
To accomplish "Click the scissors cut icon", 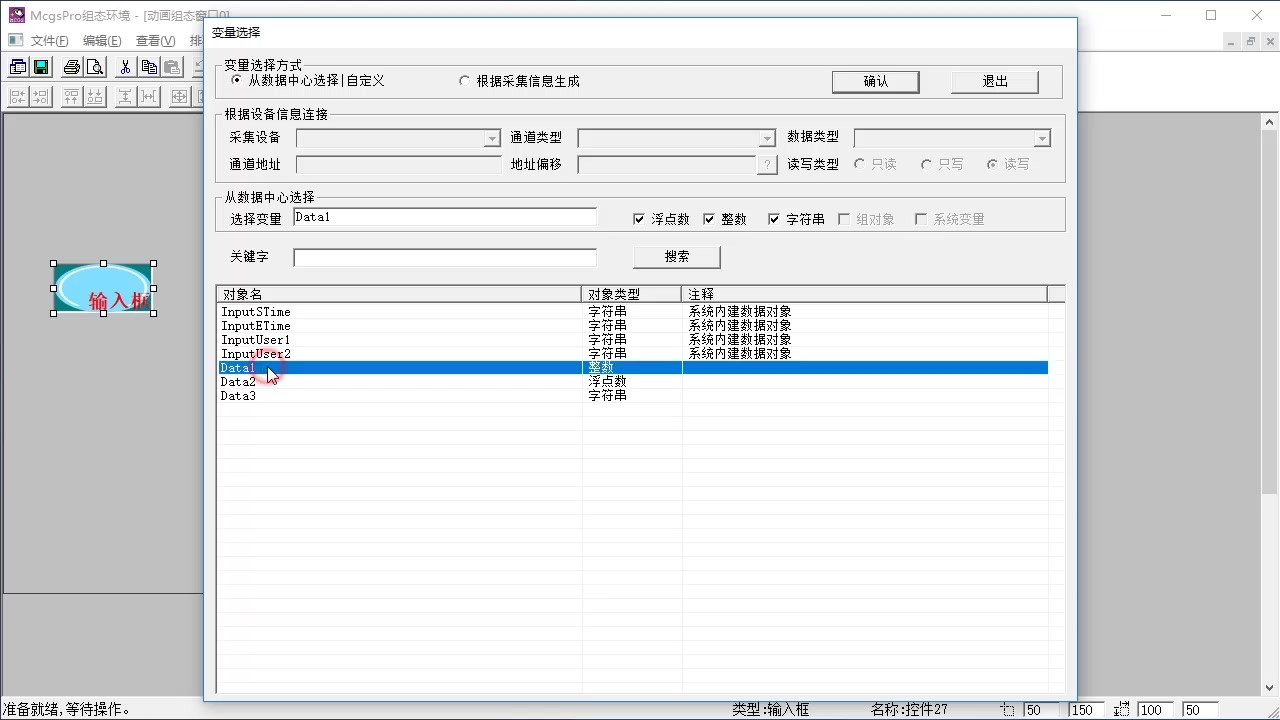I will pos(125,67).
